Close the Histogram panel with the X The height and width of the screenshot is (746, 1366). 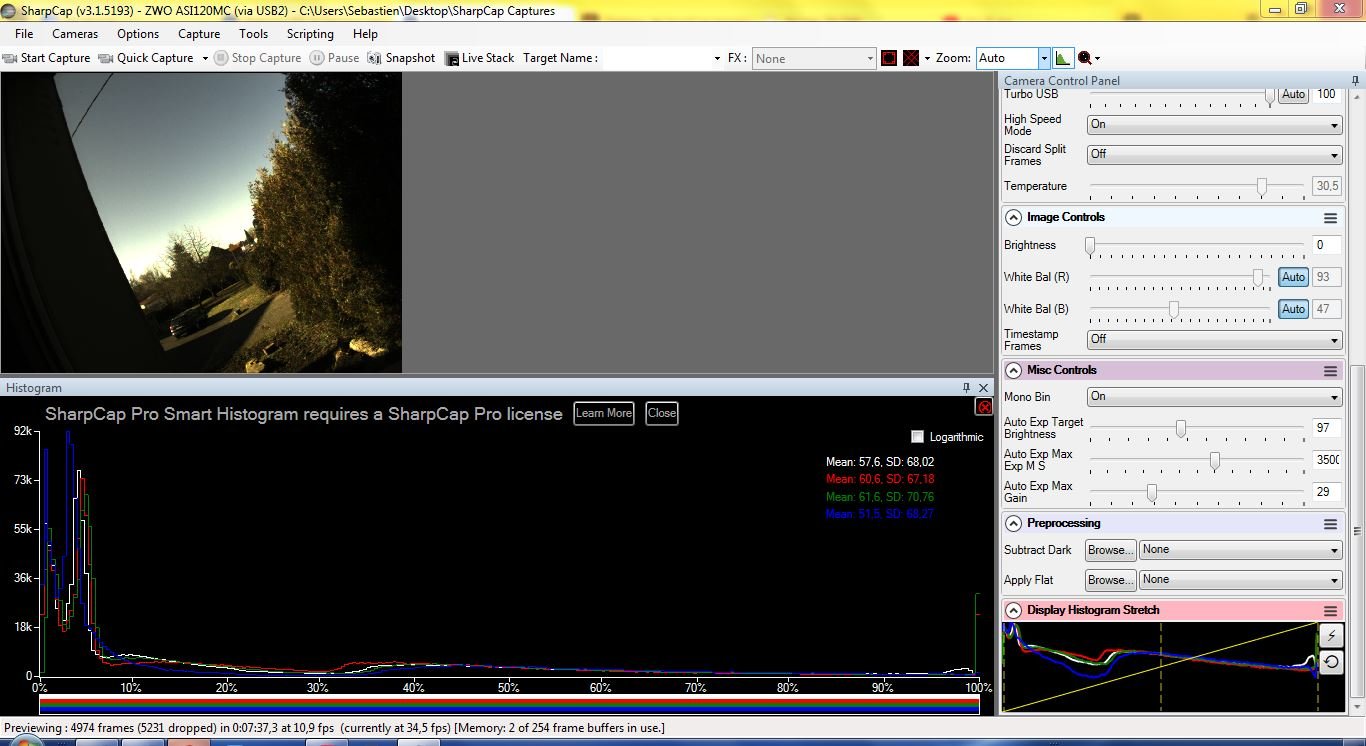(x=984, y=388)
